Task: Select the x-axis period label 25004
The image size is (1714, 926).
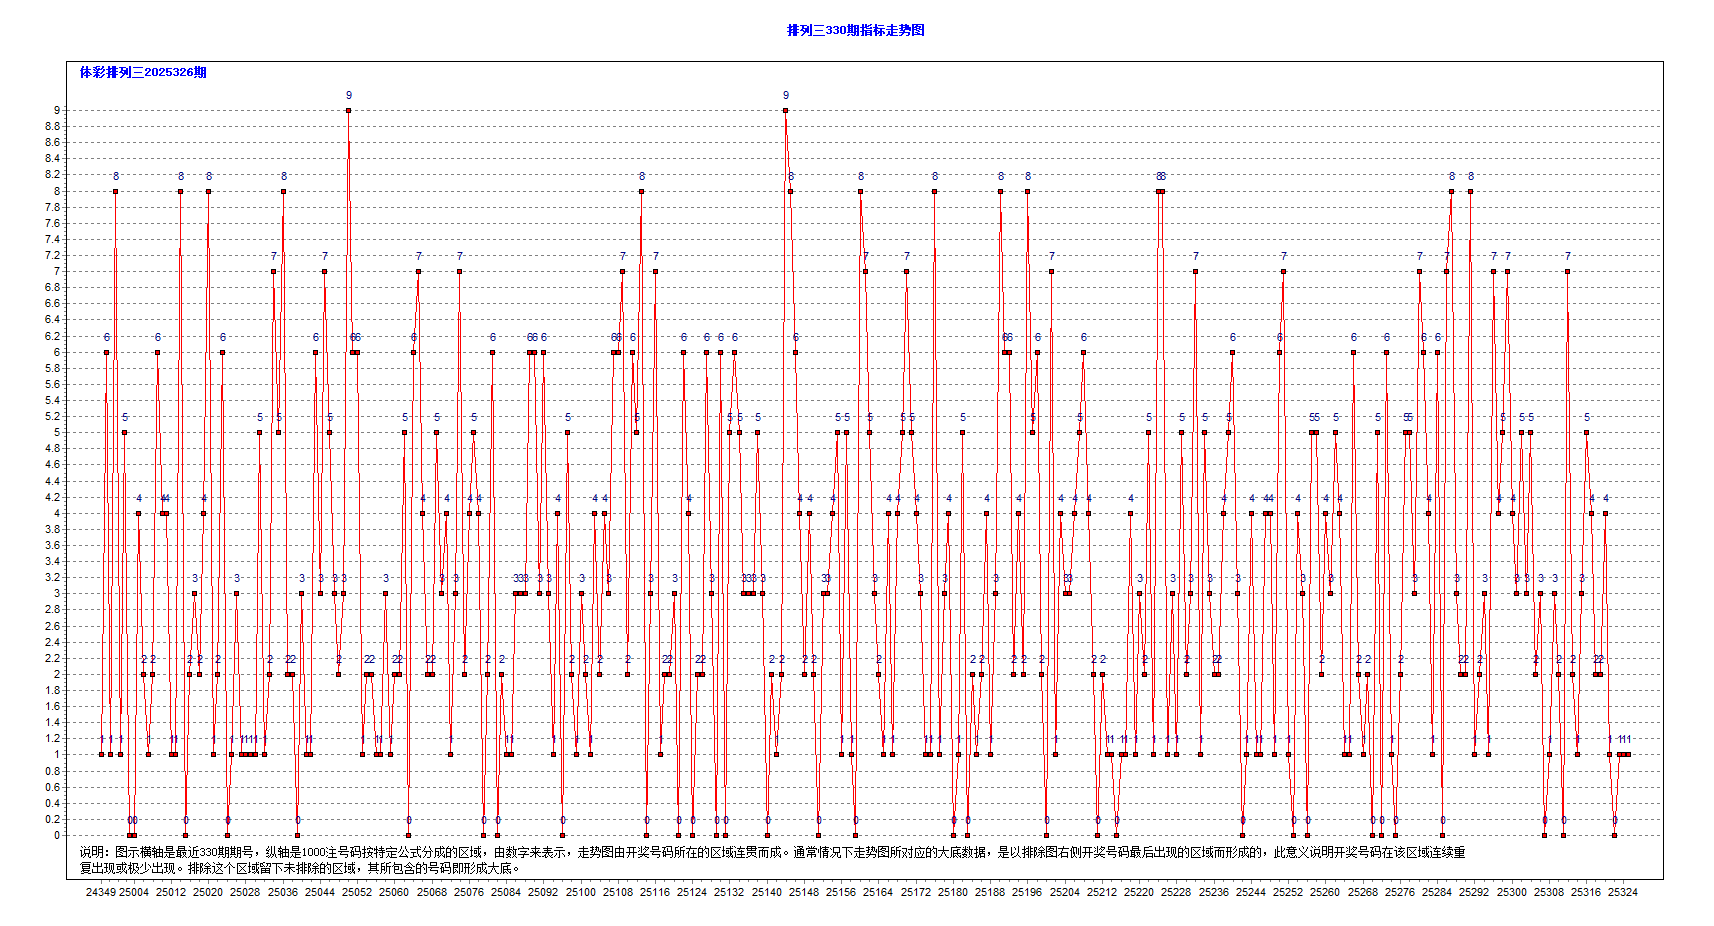Action: (x=134, y=892)
